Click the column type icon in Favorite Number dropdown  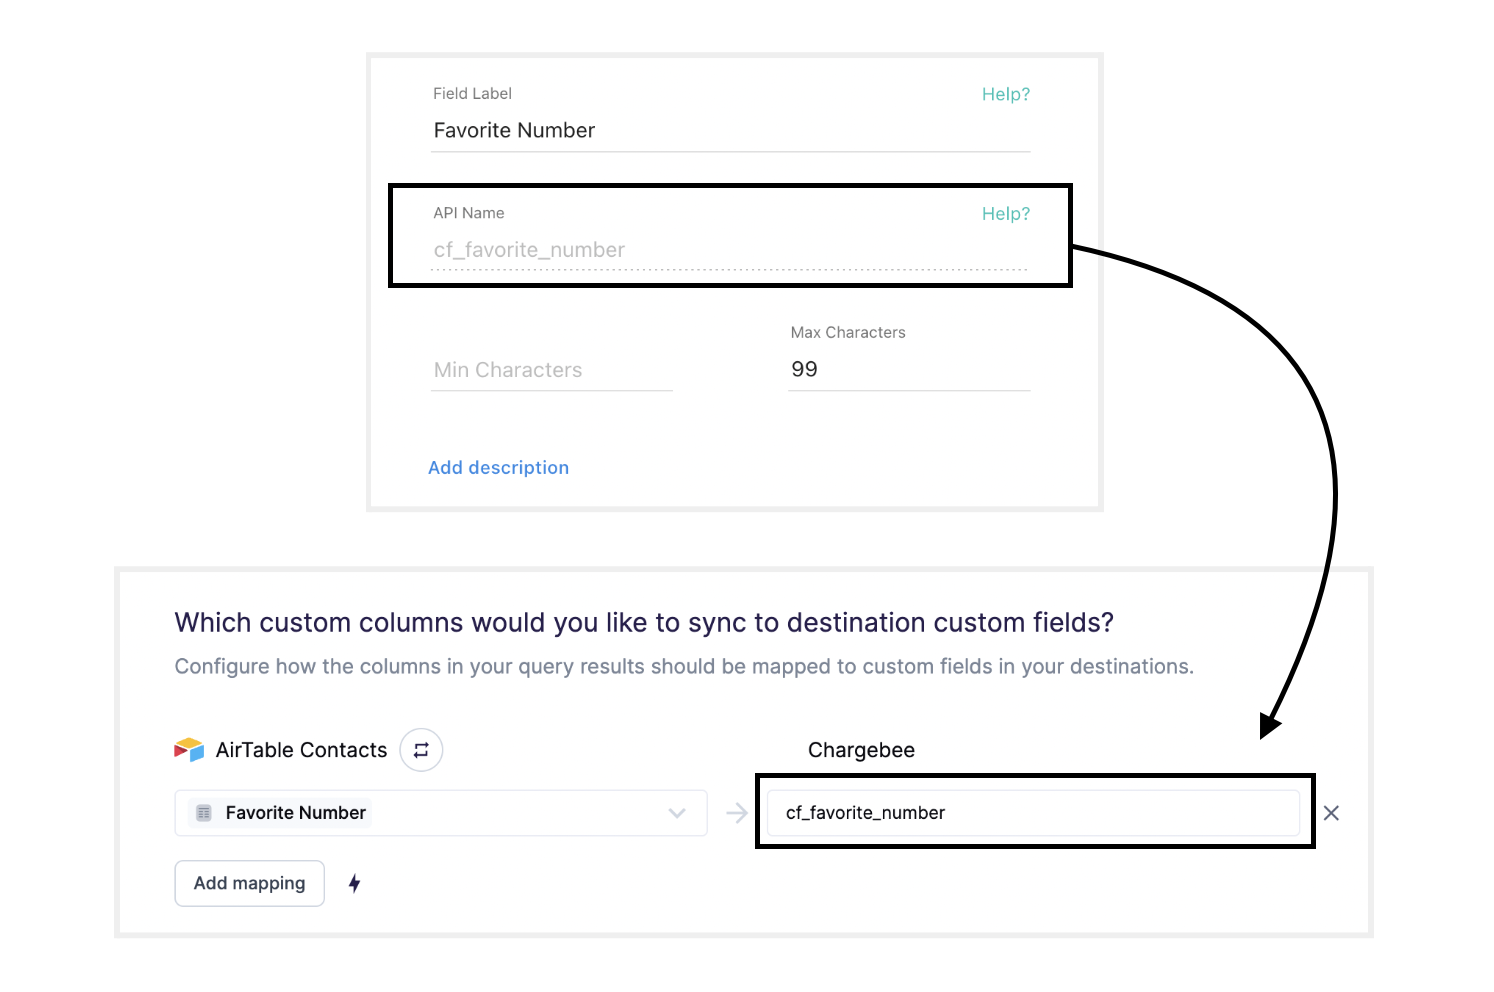(x=204, y=813)
